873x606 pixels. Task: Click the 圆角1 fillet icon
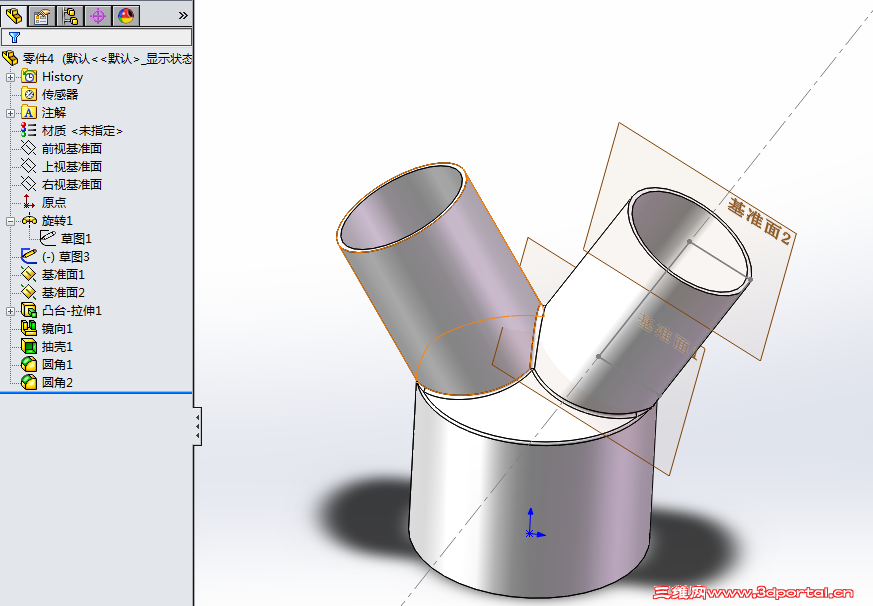(29, 364)
